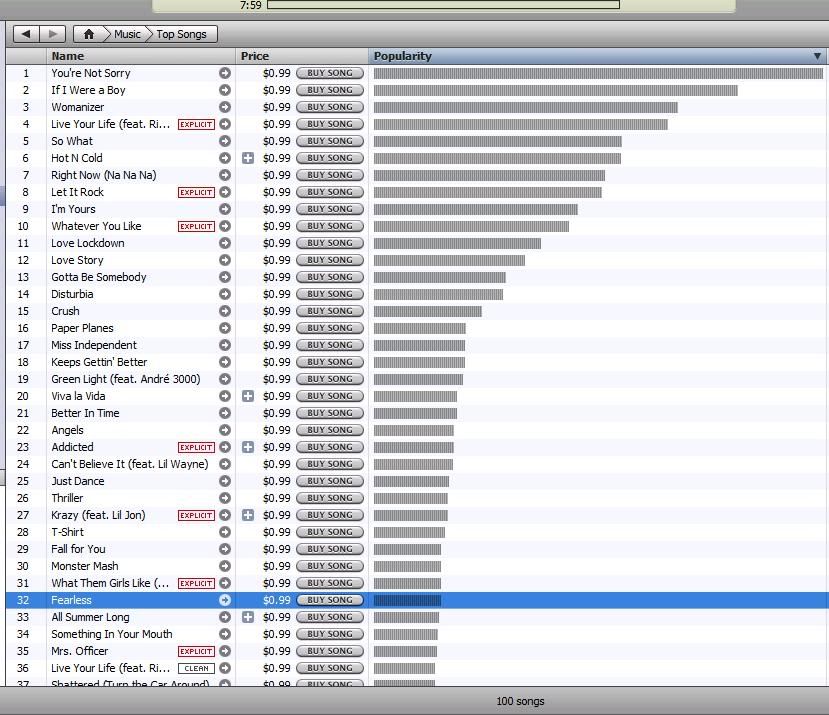
Task: Click plus icon beside All Summer Long
Action: [x=248, y=617]
